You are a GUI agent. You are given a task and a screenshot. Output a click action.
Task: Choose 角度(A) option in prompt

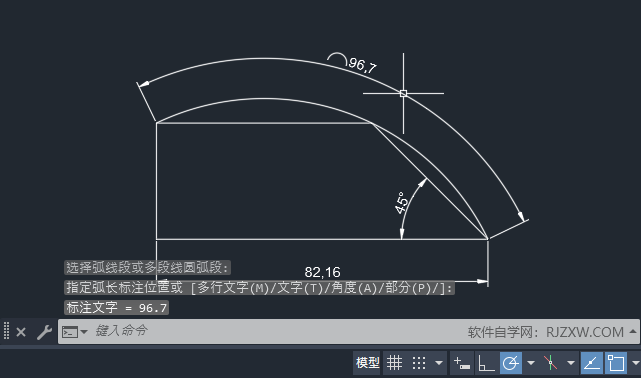click(x=354, y=288)
